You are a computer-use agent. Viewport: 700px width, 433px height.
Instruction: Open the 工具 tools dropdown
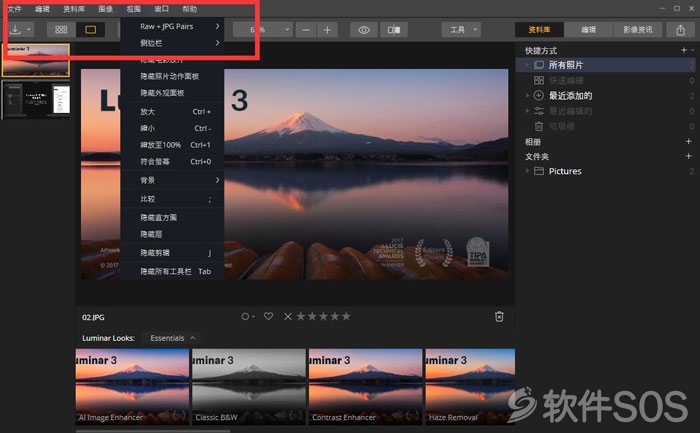(462, 30)
